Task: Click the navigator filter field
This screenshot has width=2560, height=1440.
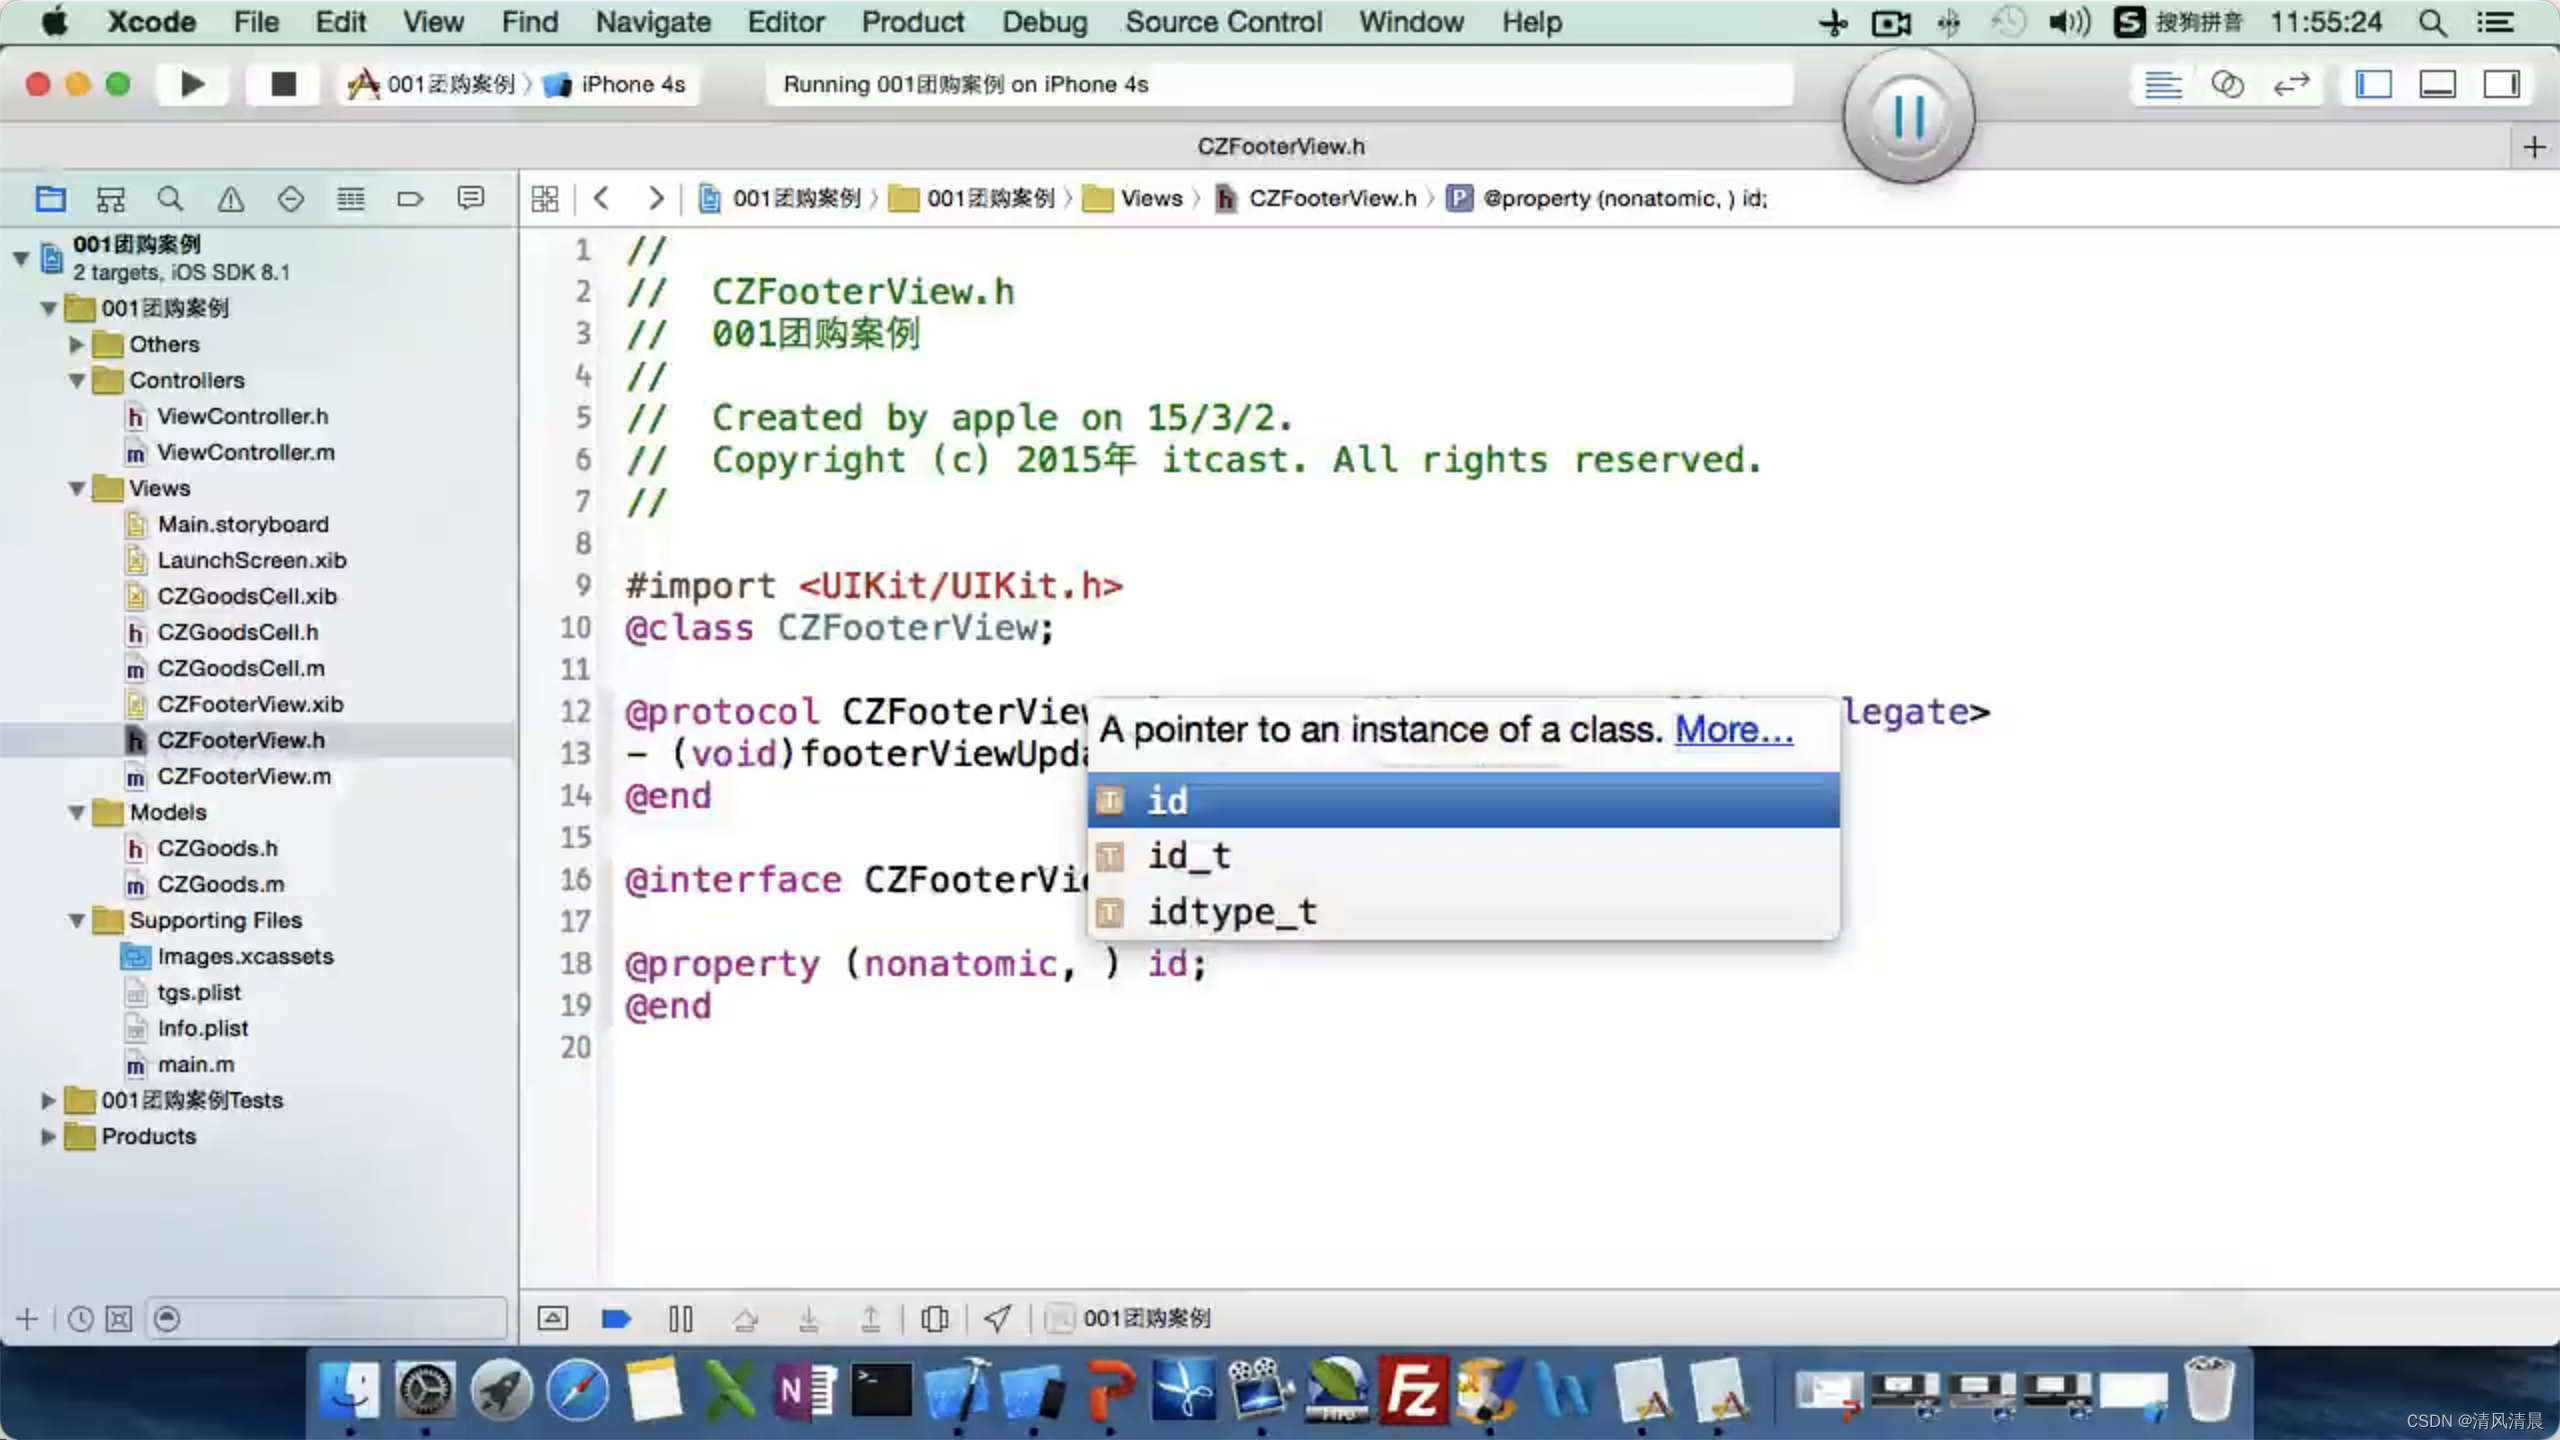Action: tap(327, 1319)
